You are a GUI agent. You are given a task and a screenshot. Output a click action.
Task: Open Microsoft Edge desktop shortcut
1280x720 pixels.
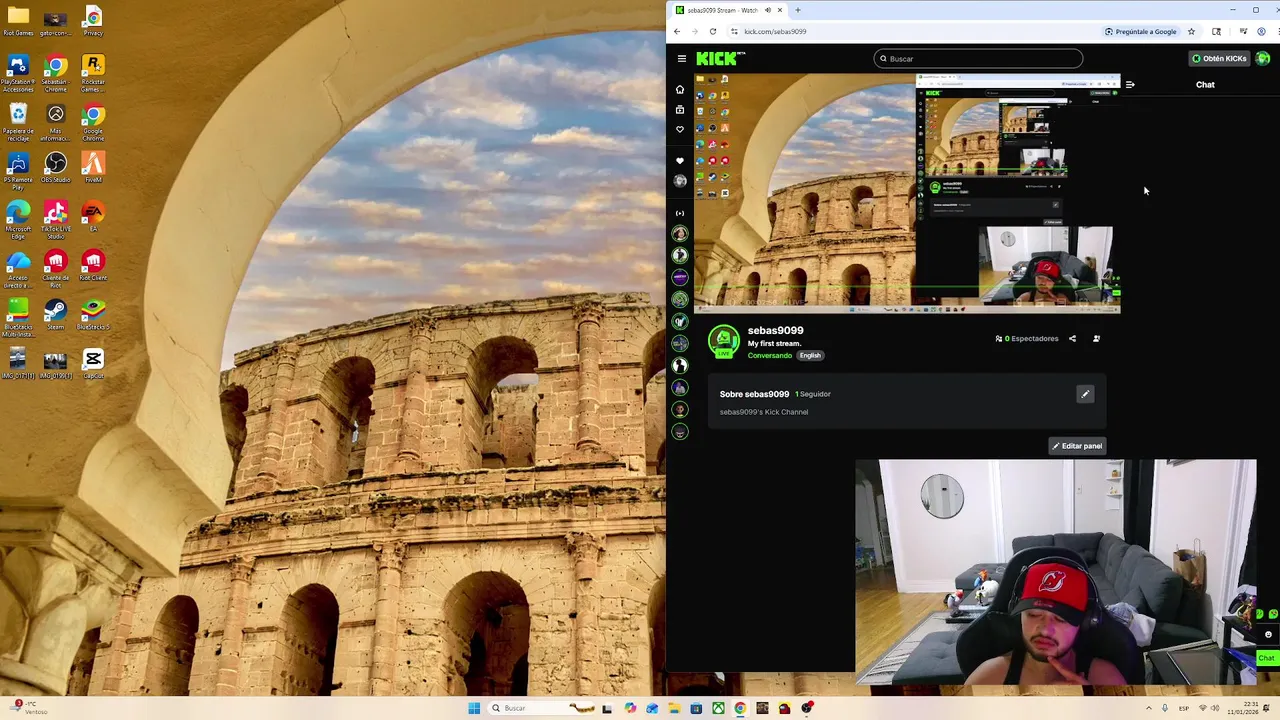point(18,219)
